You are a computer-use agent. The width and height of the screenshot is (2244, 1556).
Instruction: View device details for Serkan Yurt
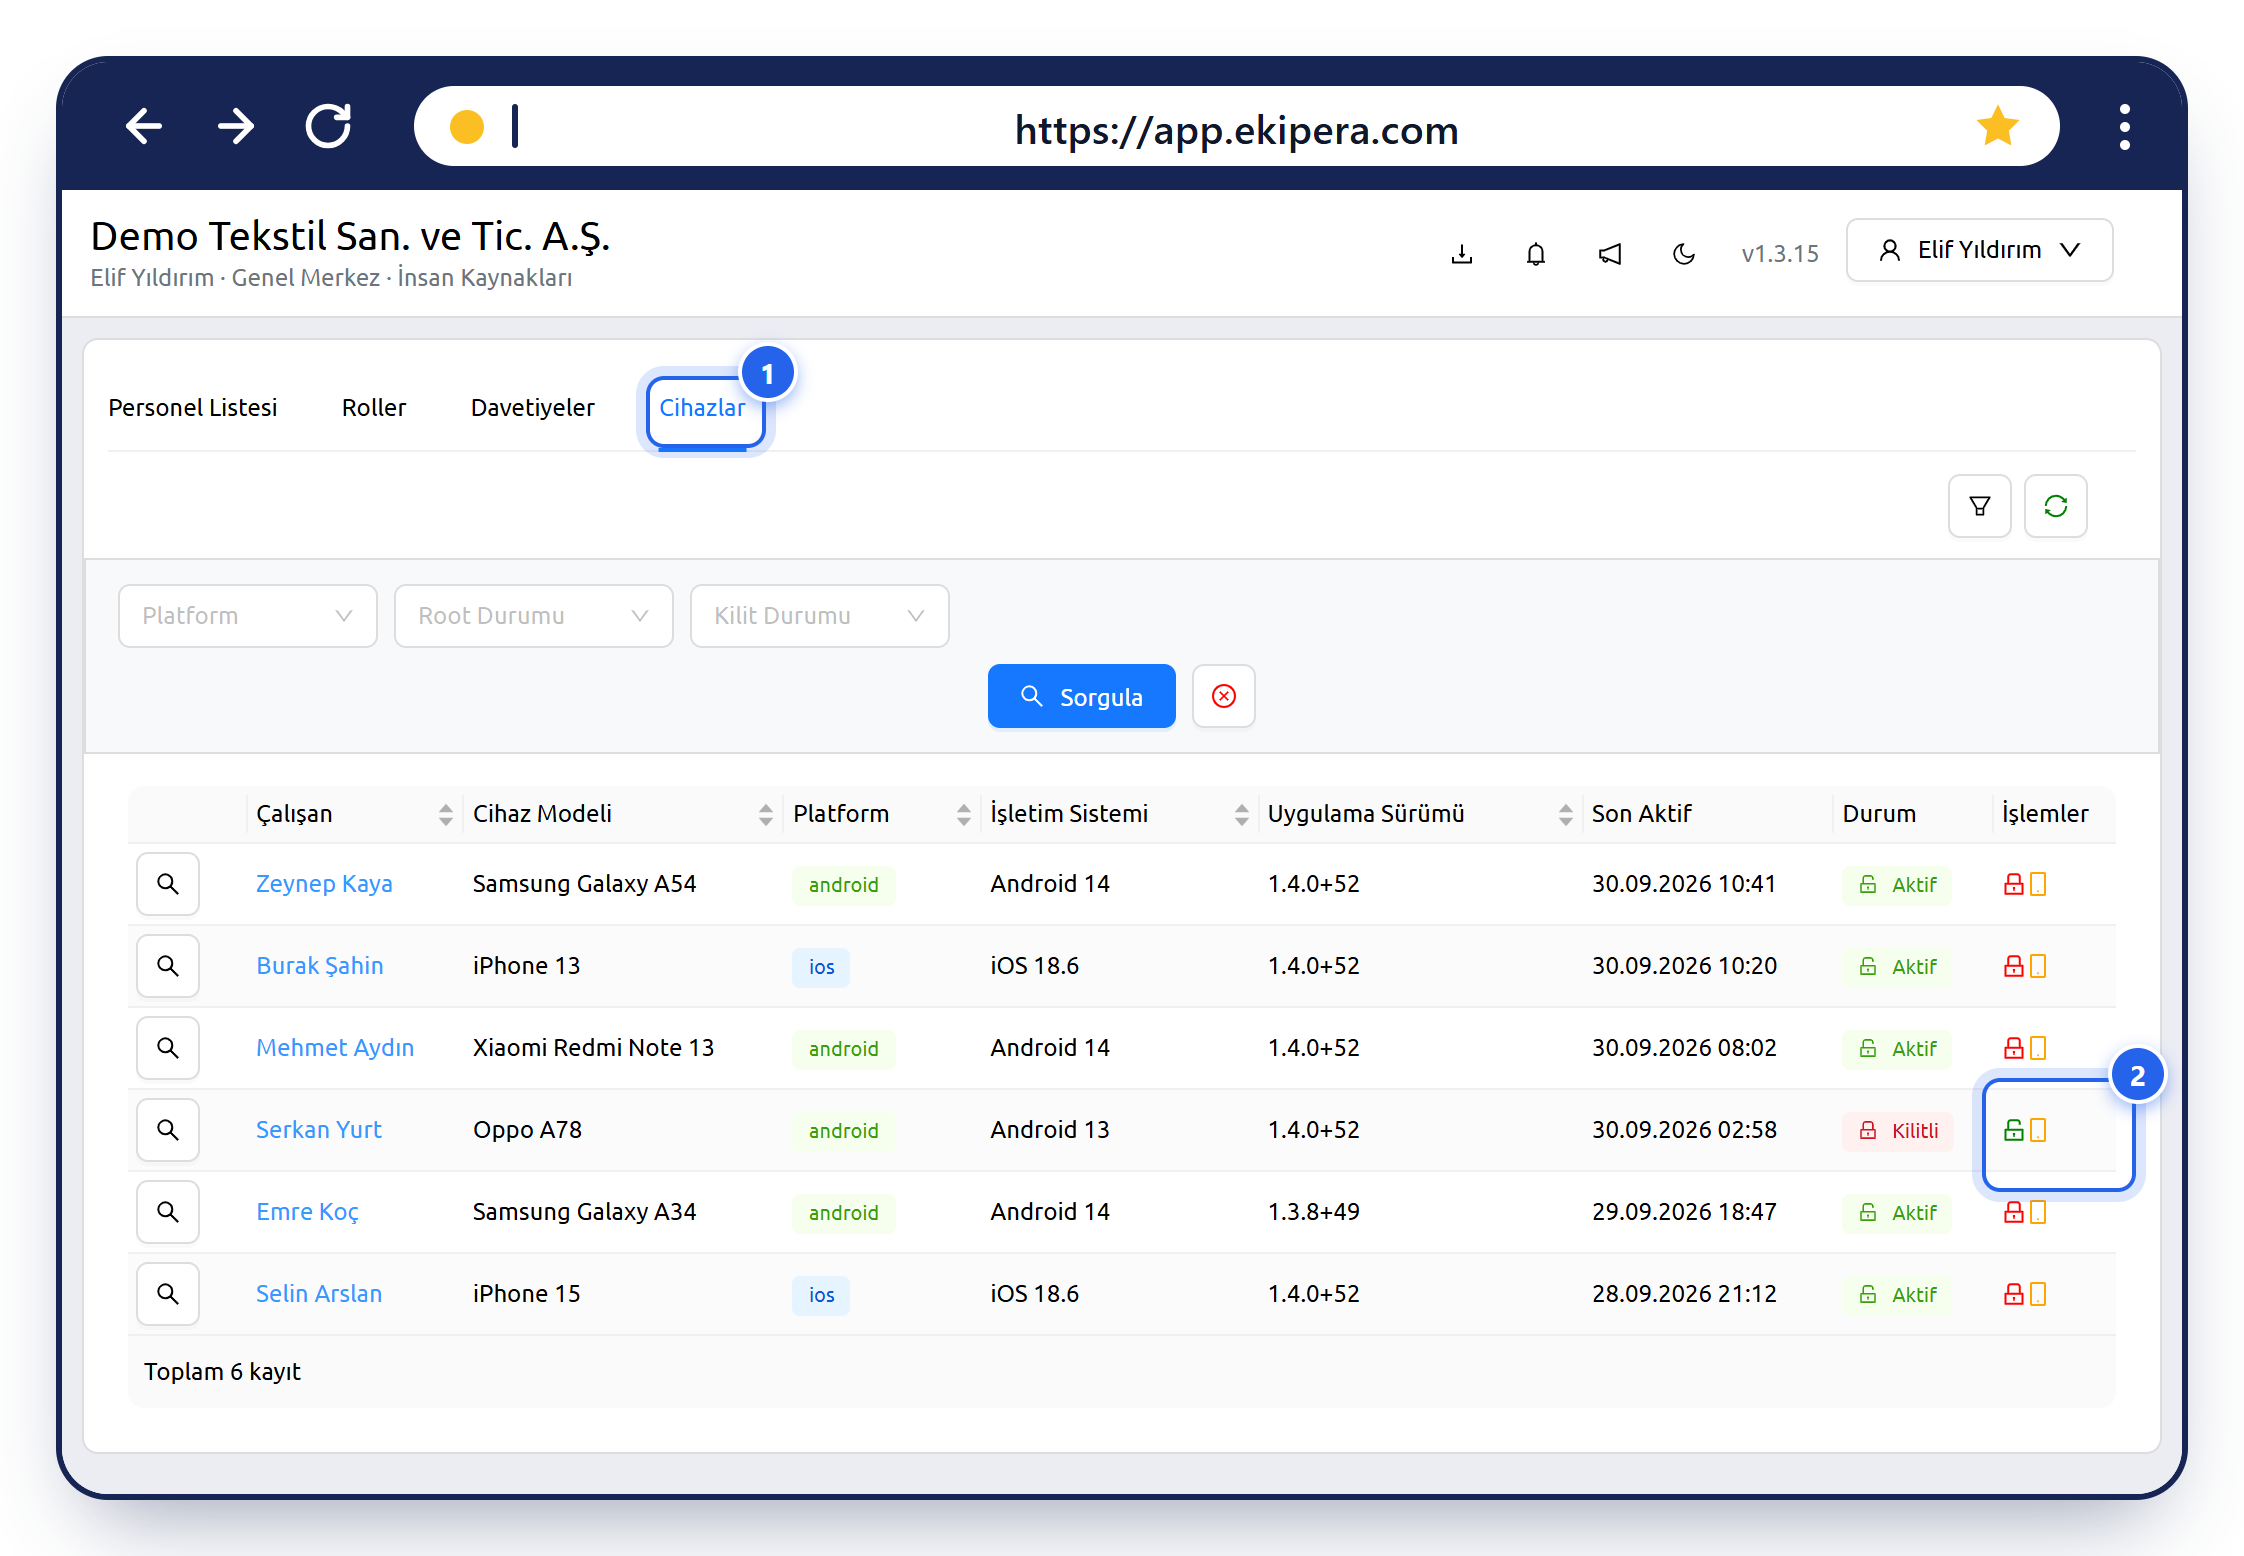click(168, 1130)
